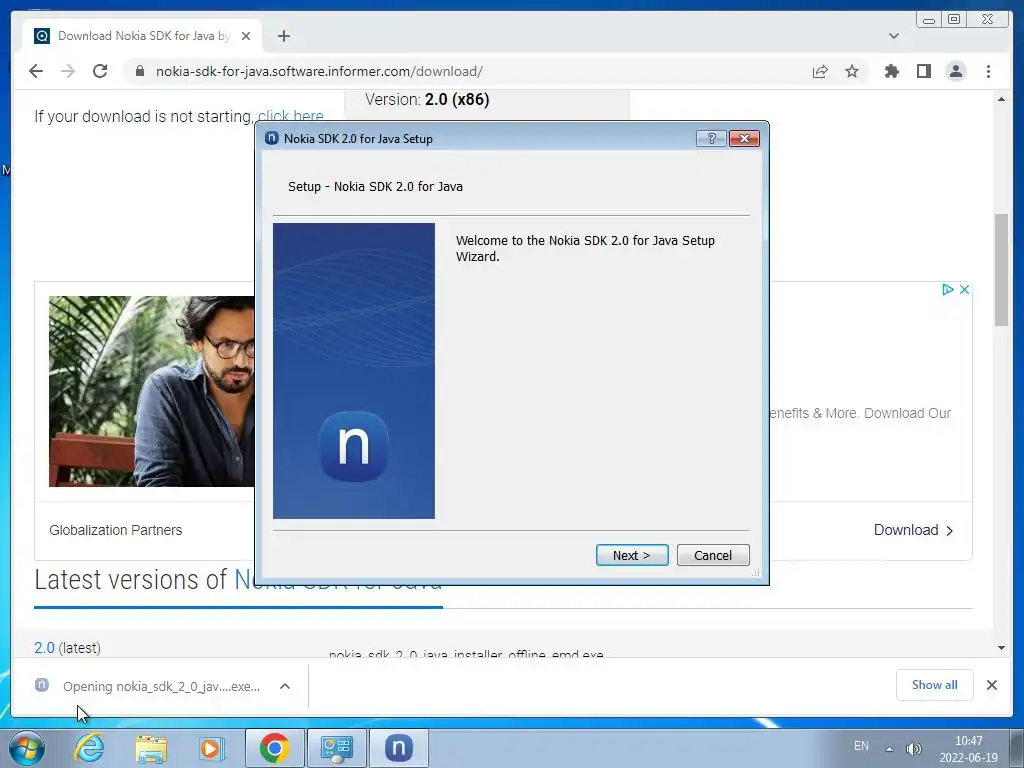This screenshot has width=1024, height=768.
Task: Switch to Nokia SDK installer taskbar icon
Action: point(398,748)
